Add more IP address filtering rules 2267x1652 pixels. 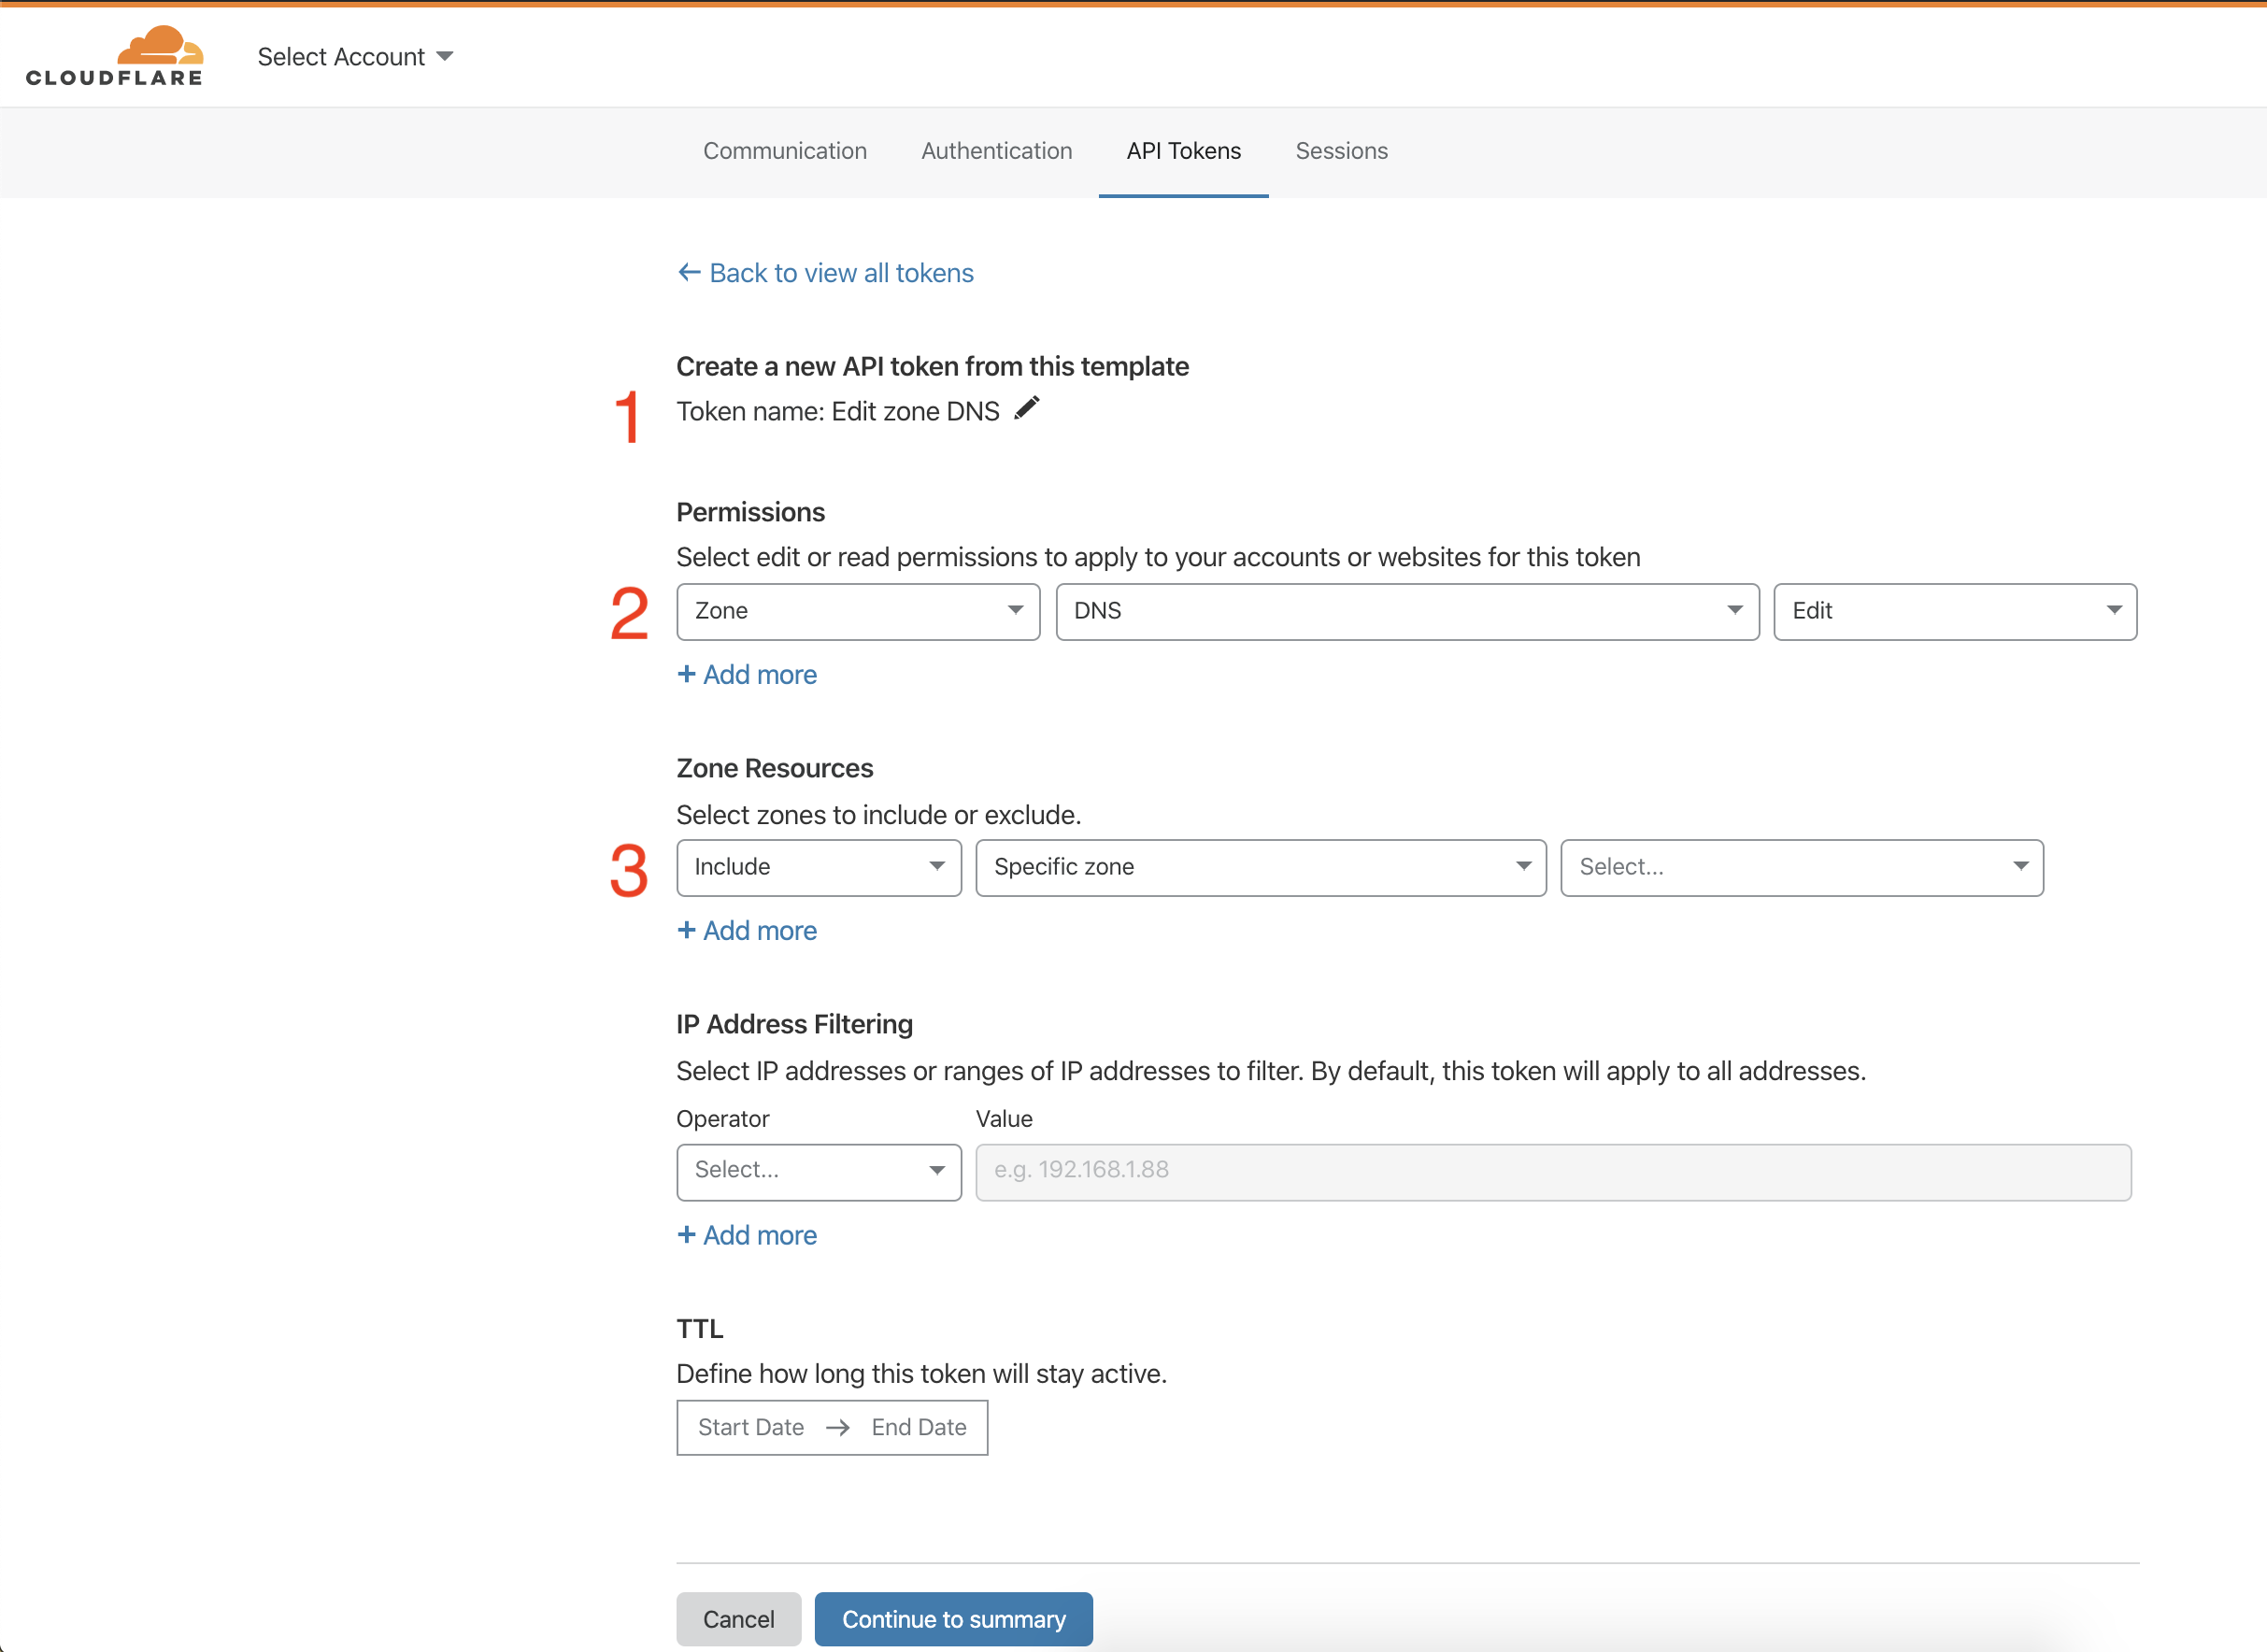click(747, 1235)
